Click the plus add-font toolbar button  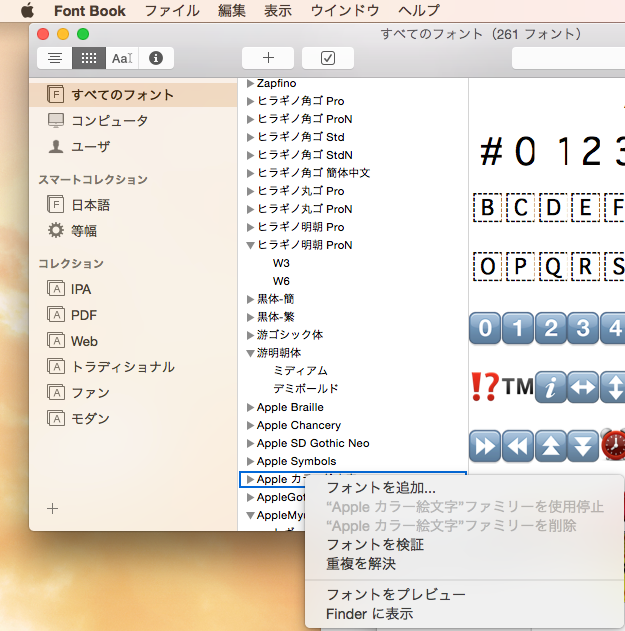[x=268, y=58]
